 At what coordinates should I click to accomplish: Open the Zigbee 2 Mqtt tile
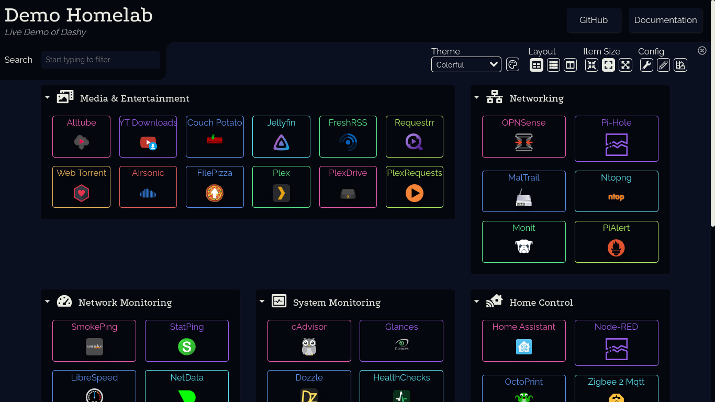point(617,389)
